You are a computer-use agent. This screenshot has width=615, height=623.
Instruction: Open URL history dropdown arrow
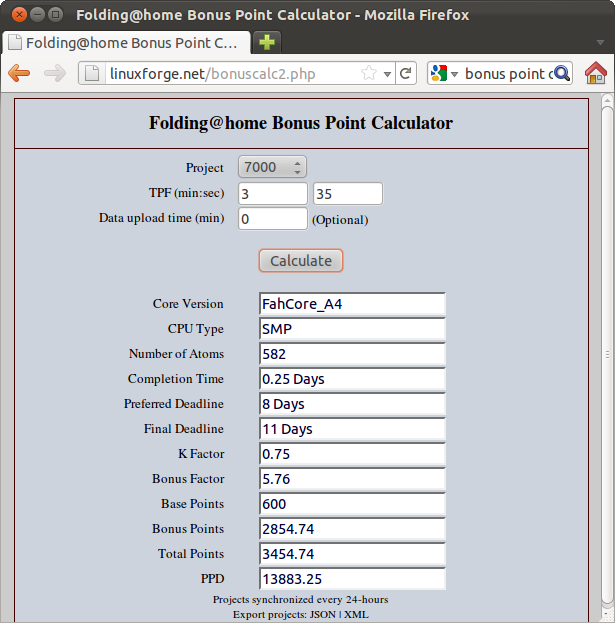click(x=387, y=74)
